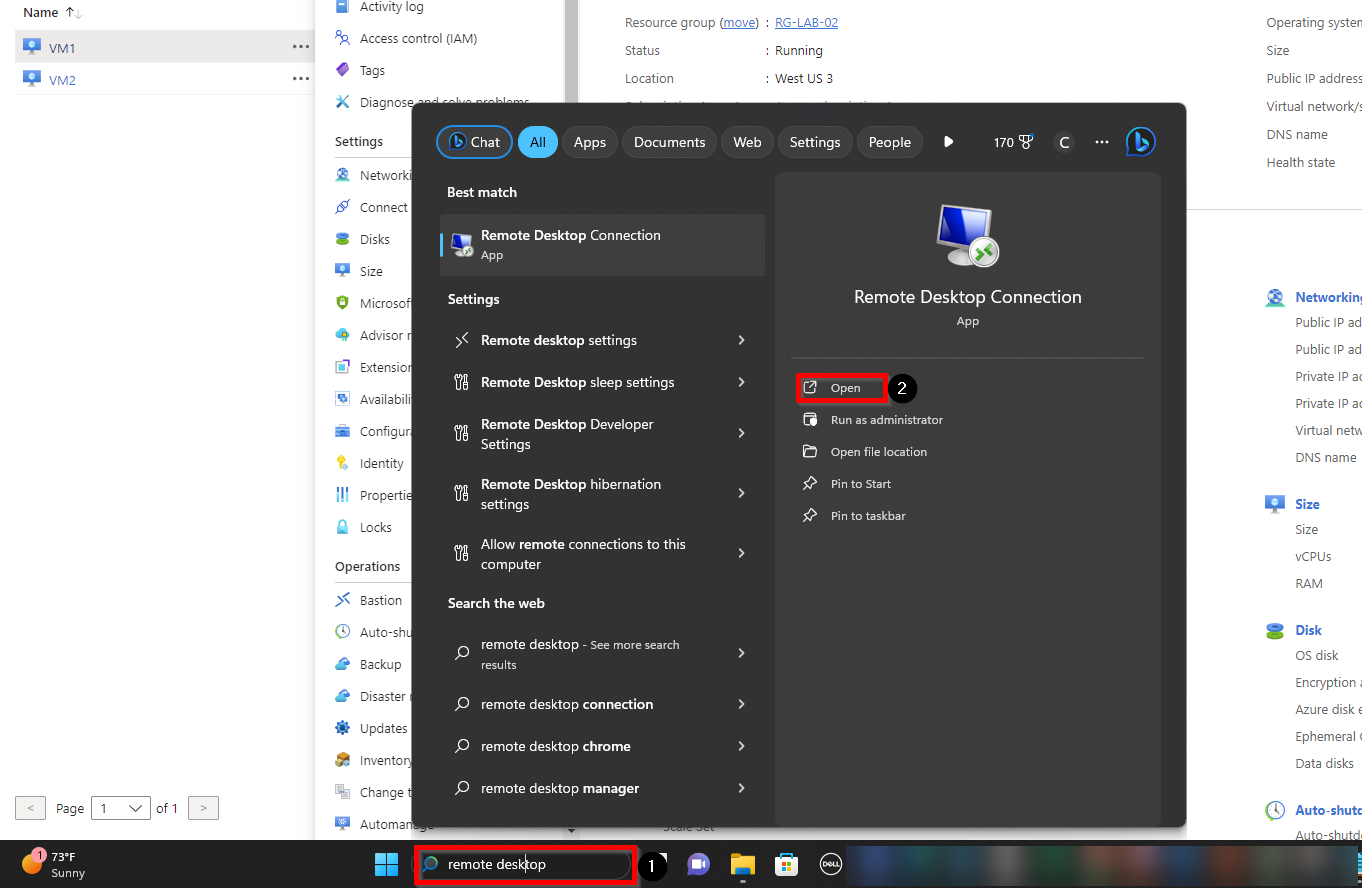This screenshot has height=888, width=1362.
Task: Go to next page in VM list
Action: (204, 808)
